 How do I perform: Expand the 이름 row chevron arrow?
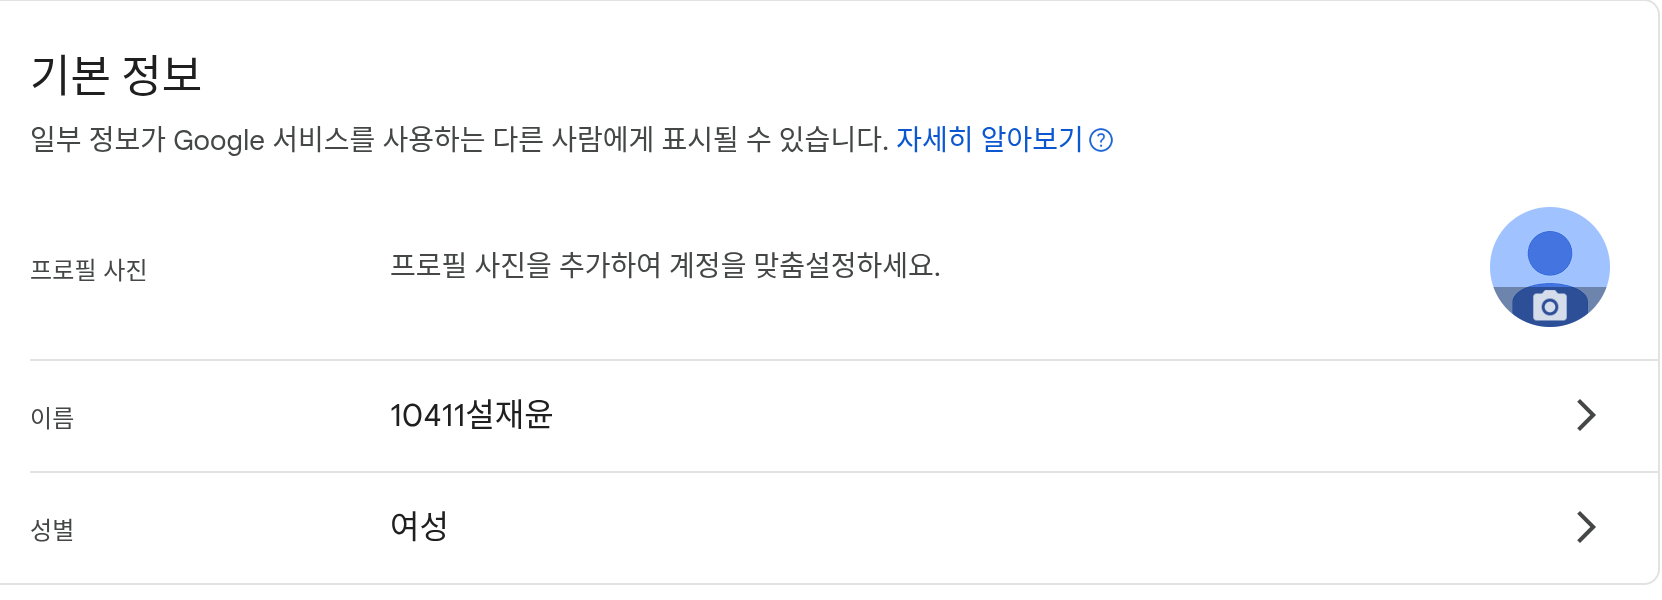1585,415
